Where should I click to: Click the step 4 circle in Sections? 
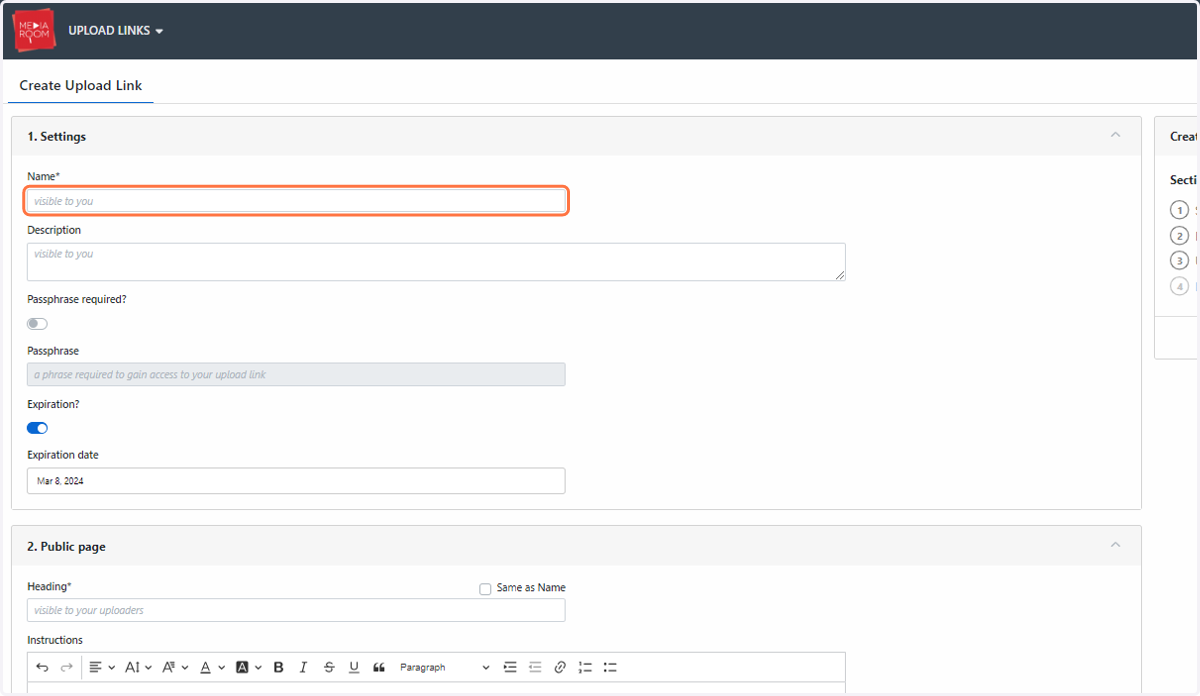(1180, 287)
